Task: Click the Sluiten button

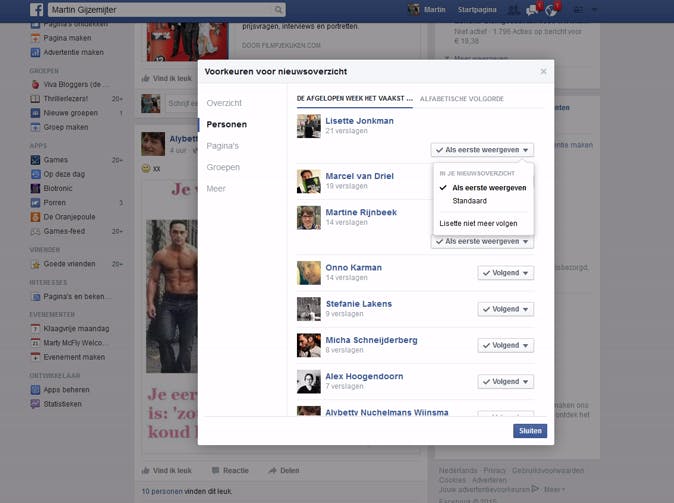Action: click(530, 431)
